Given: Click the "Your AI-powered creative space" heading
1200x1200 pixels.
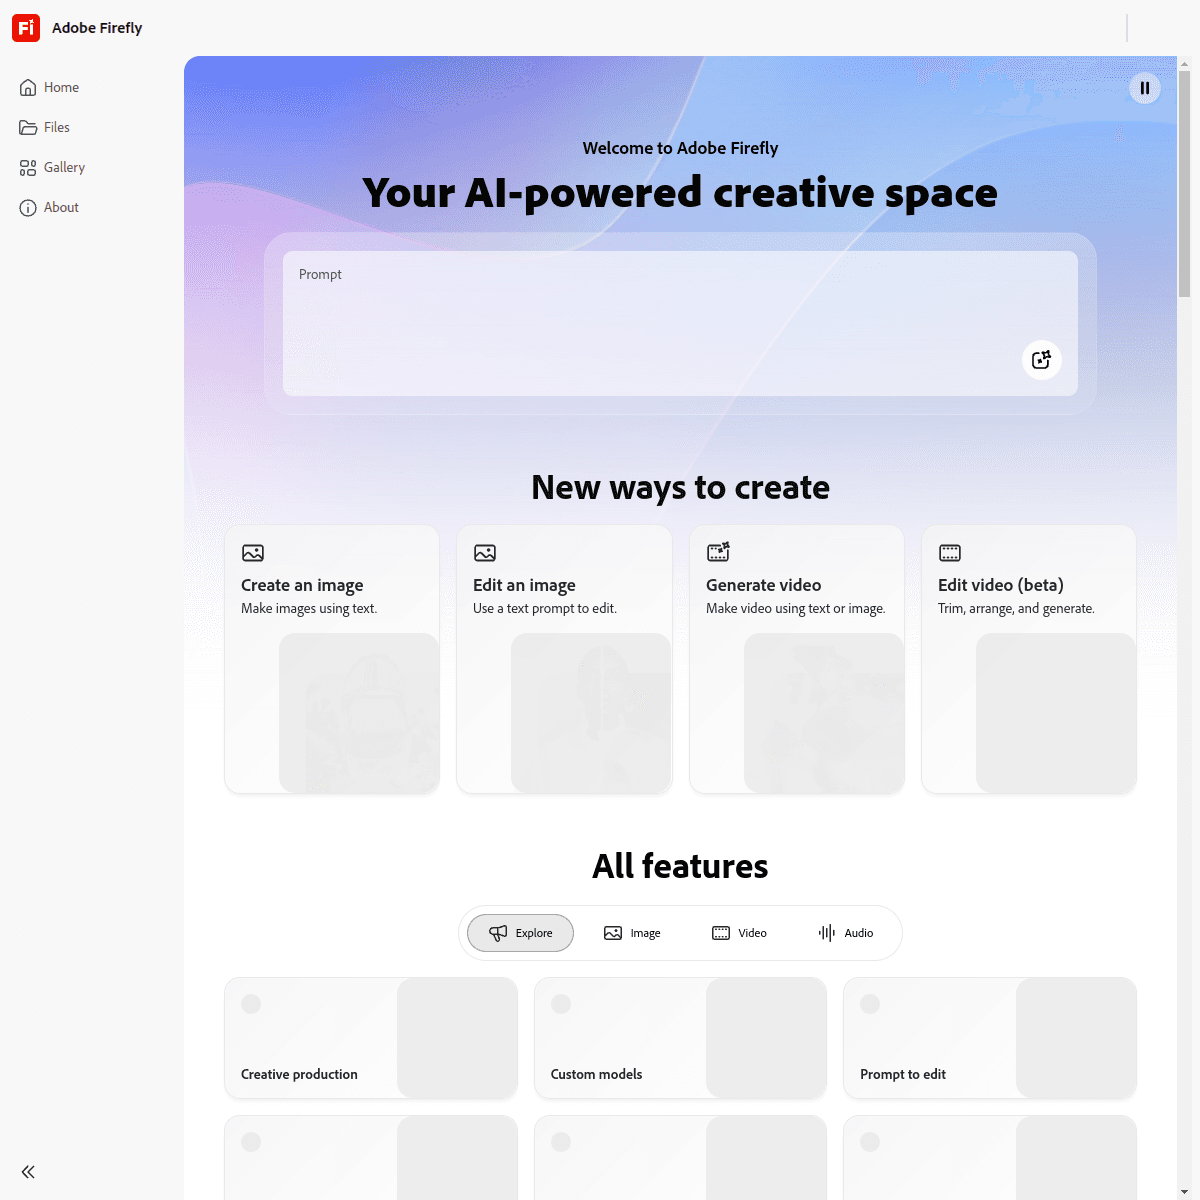Looking at the screenshot, I should pyautogui.click(x=680, y=192).
